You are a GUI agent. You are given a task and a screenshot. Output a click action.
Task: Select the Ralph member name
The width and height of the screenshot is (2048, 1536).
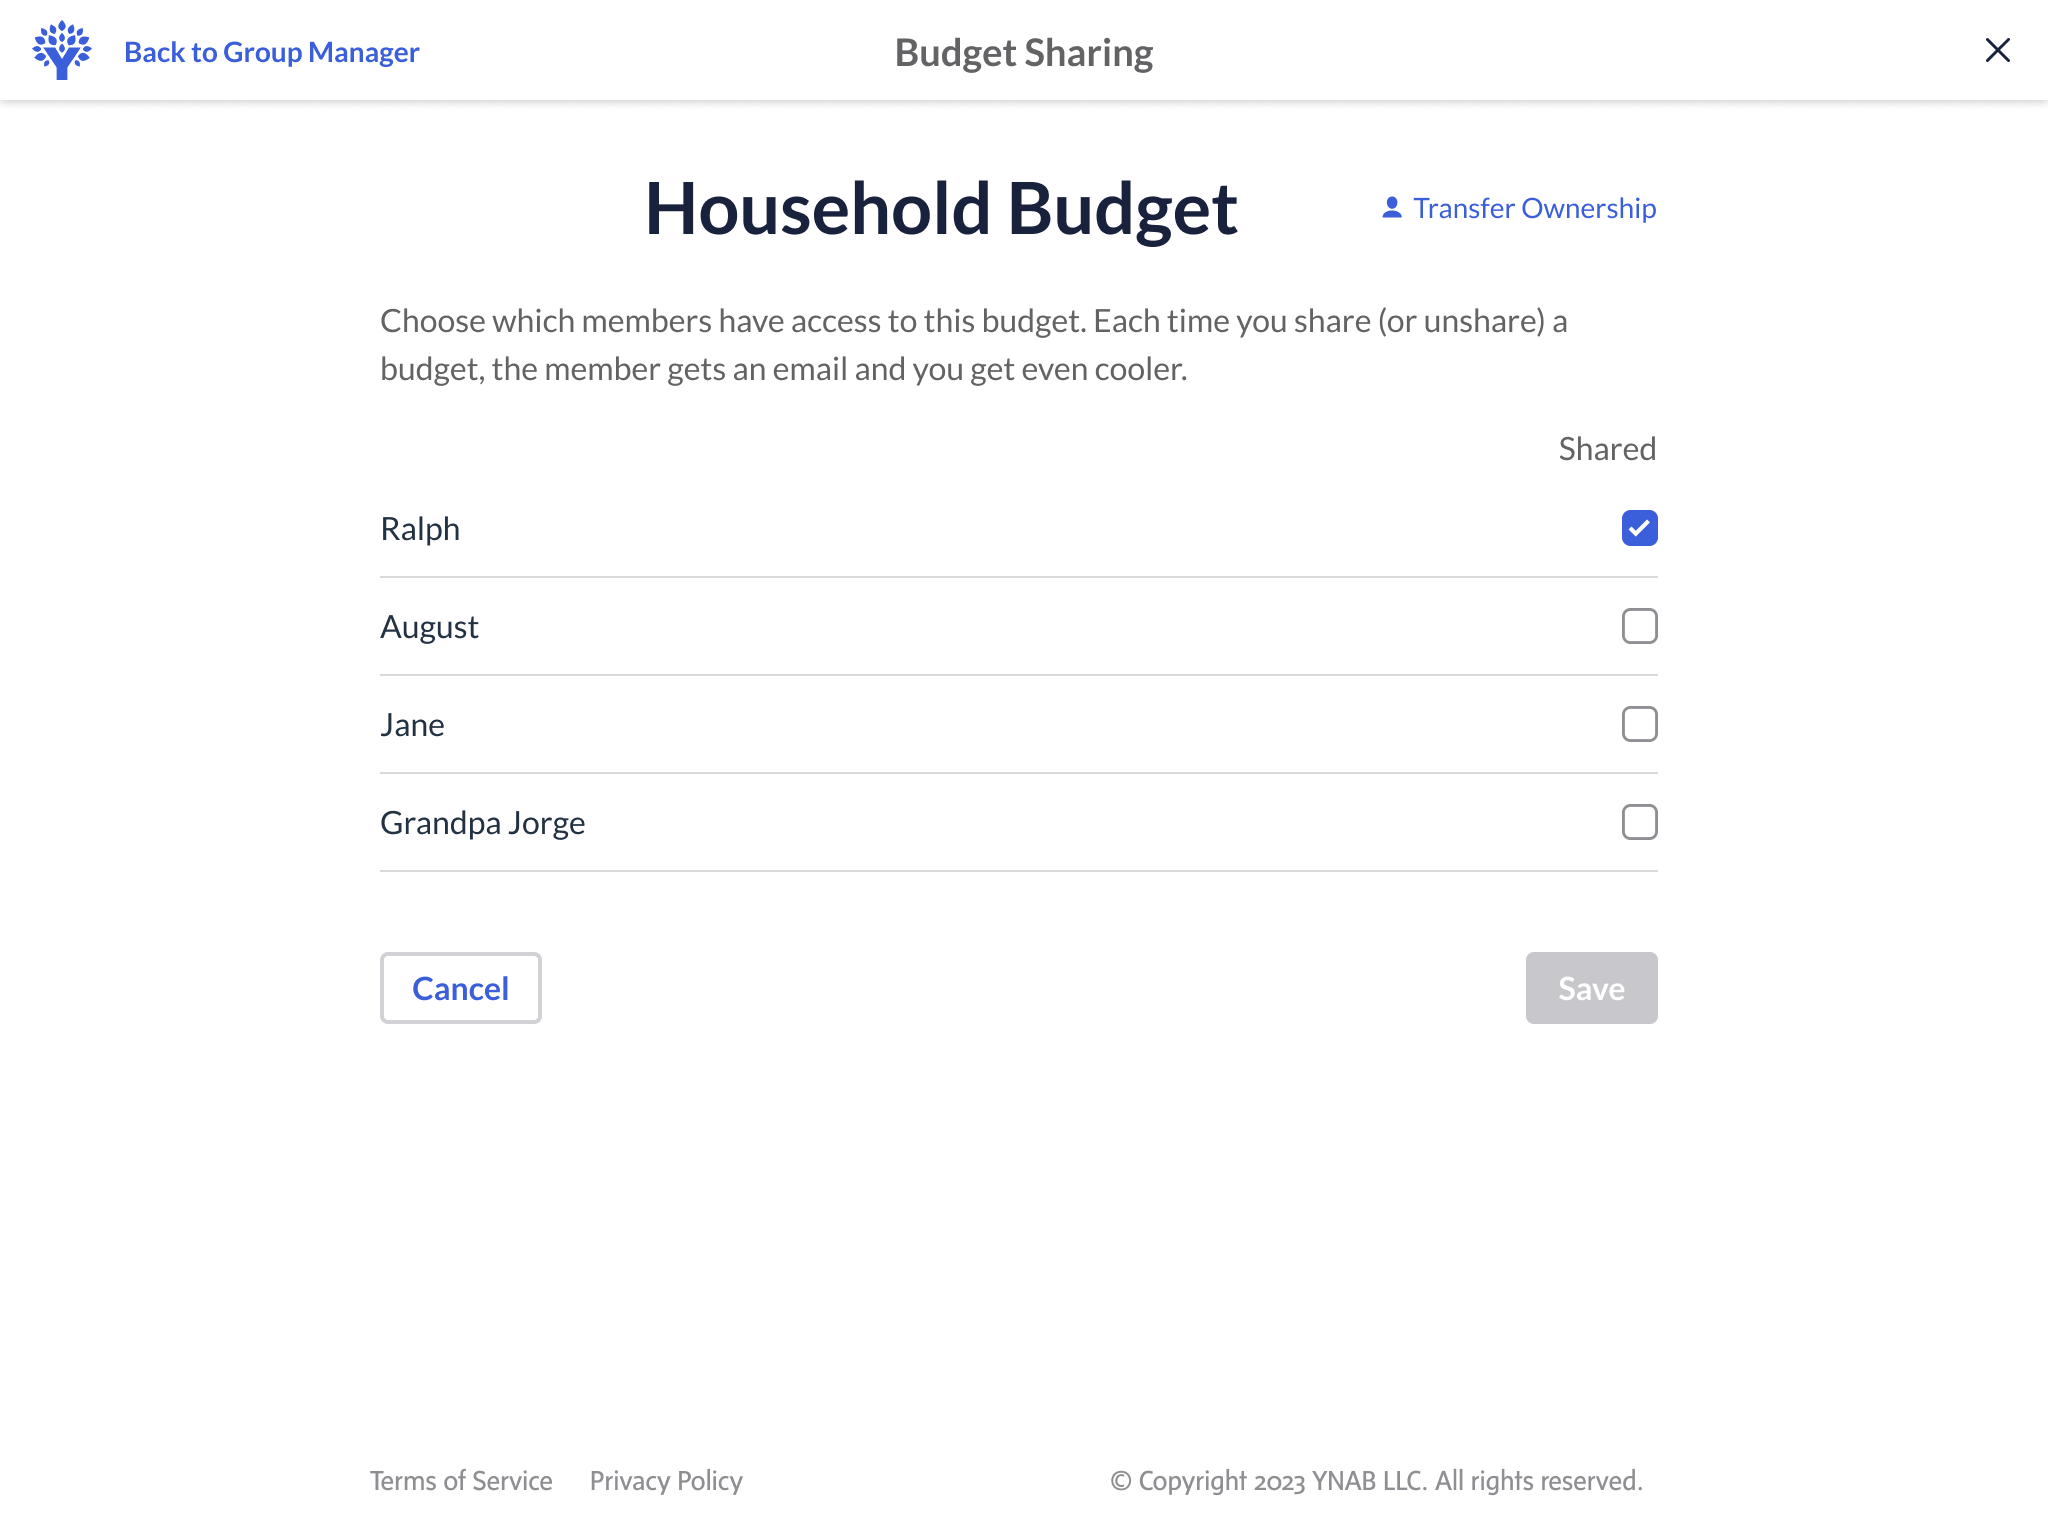[x=420, y=529]
